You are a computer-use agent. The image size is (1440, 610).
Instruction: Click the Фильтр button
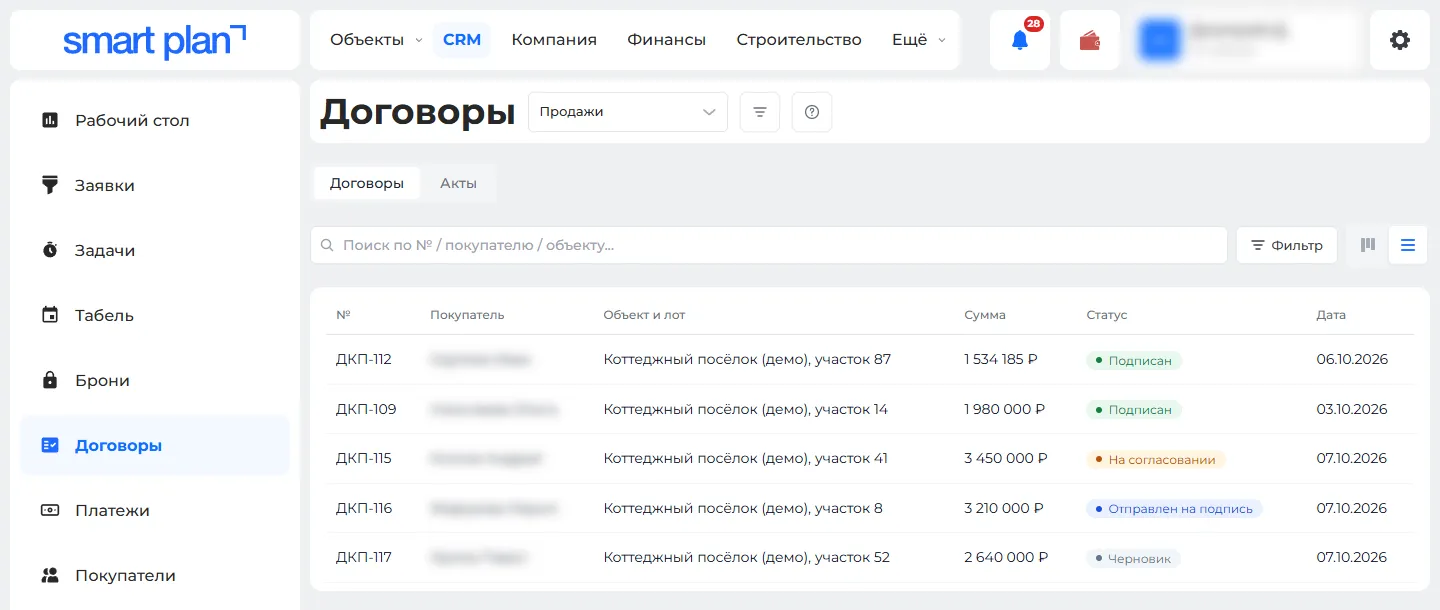[1287, 245]
